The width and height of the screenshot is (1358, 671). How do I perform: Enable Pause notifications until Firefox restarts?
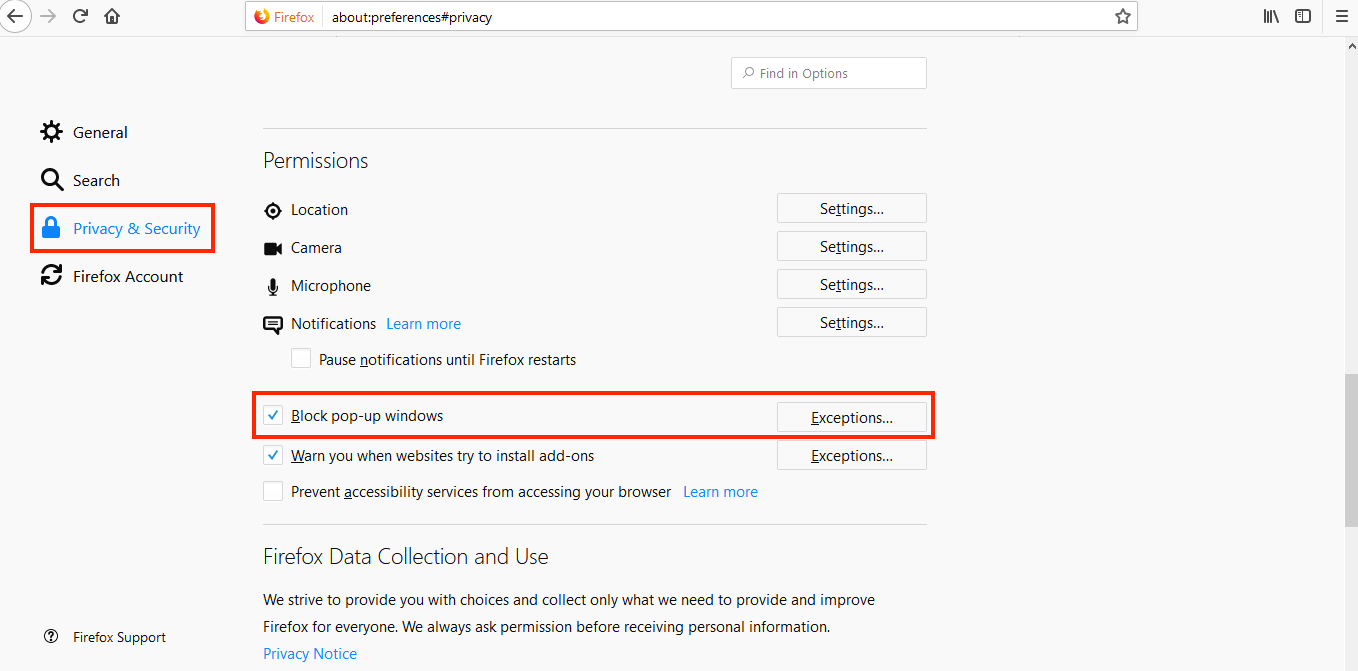[x=300, y=358]
